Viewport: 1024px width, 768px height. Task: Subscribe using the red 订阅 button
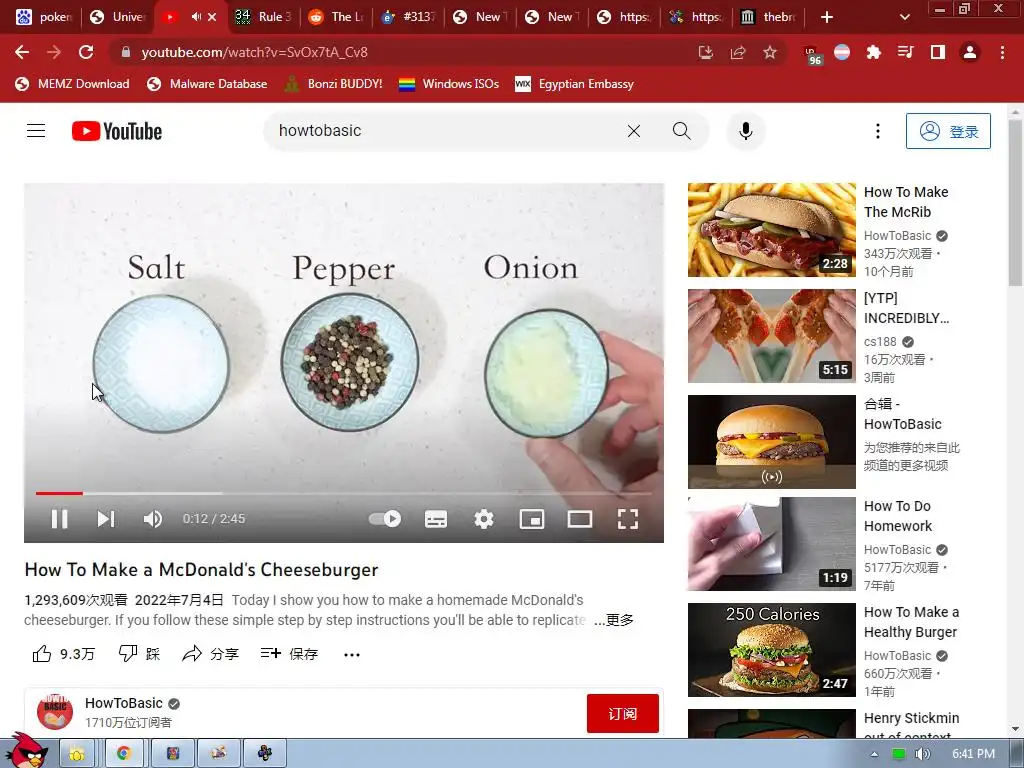click(x=622, y=714)
